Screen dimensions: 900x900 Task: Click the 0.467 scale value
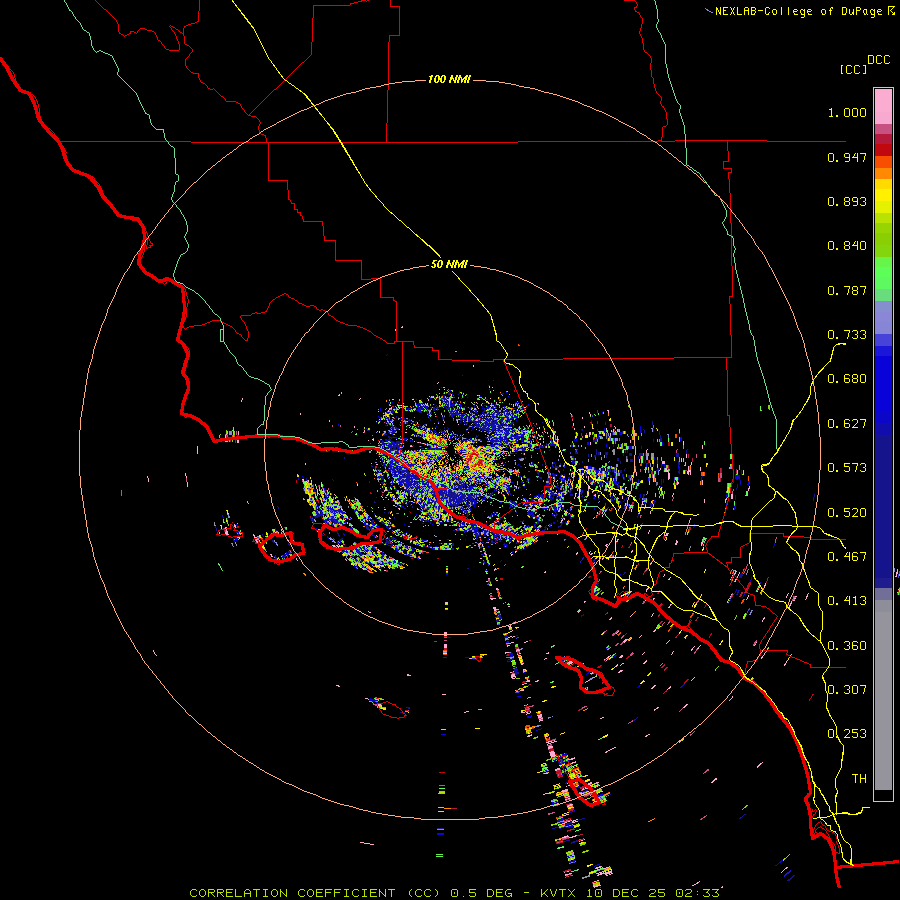coord(847,557)
